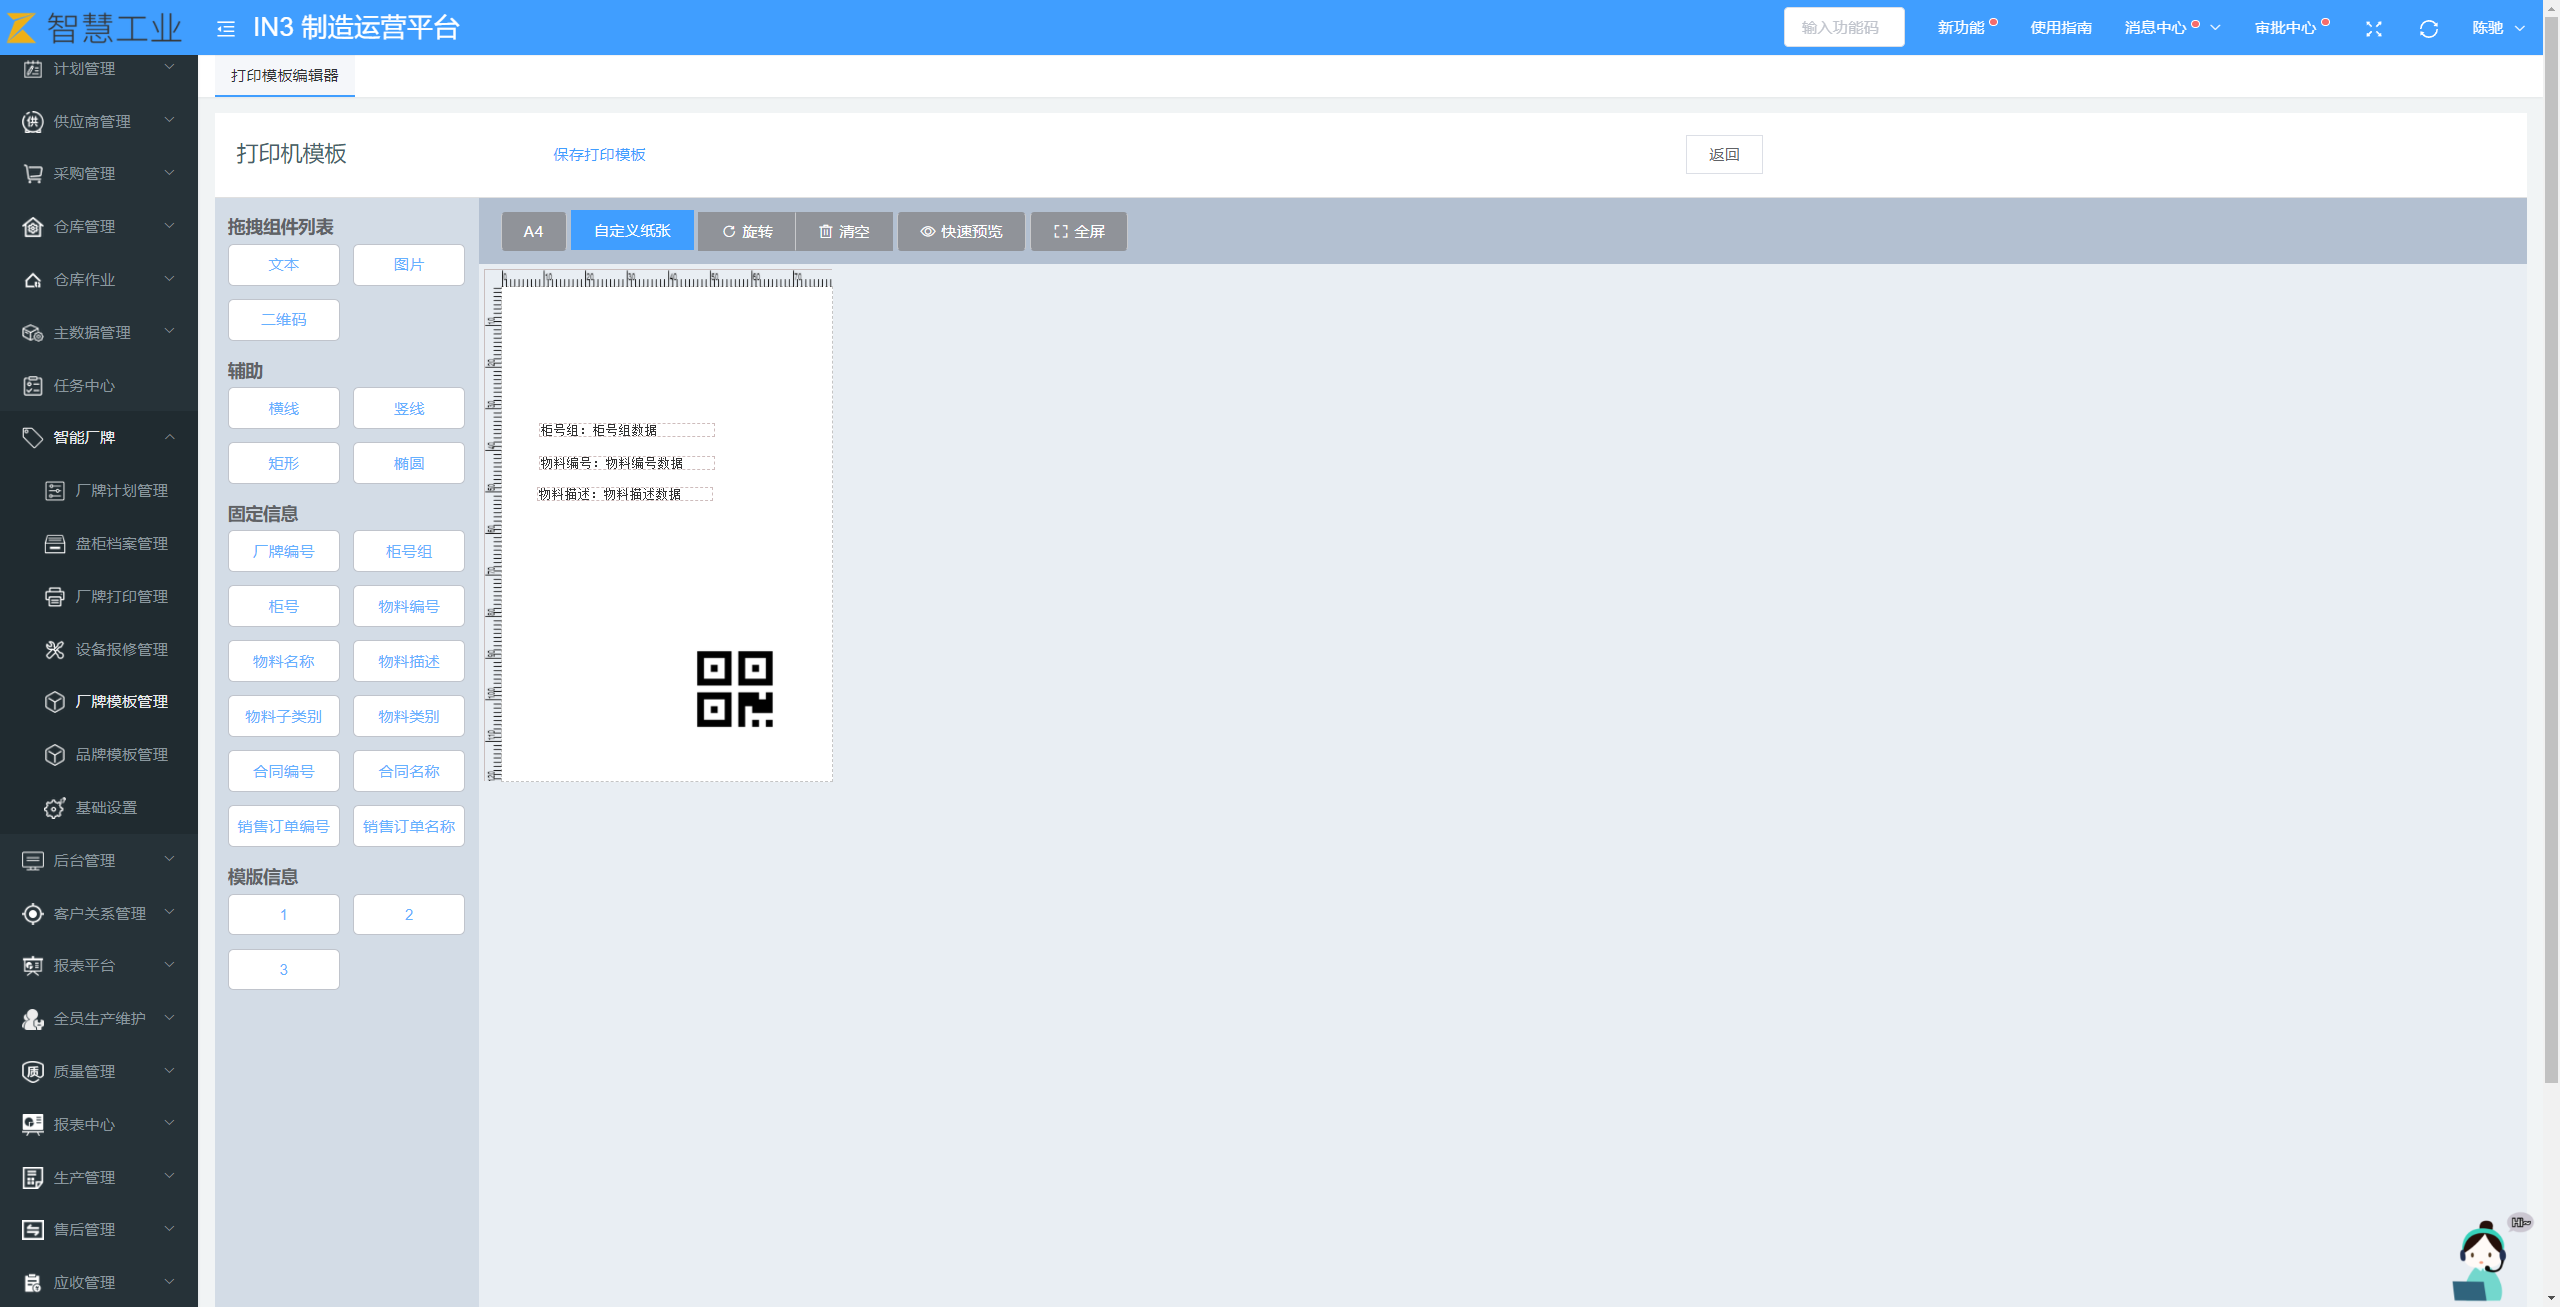2560x1307 pixels.
Task: Click the 厂牌打印管理 printer icon
Action: point(55,597)
